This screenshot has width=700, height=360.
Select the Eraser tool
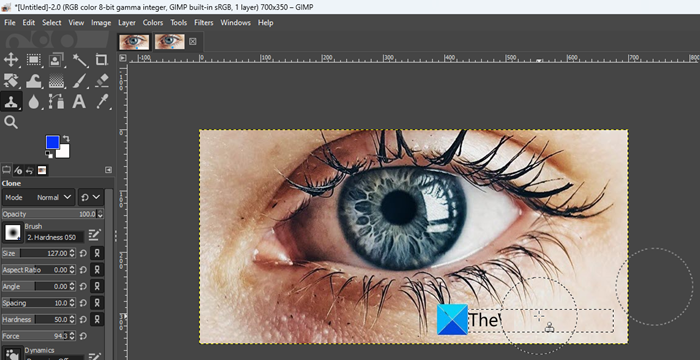[x=102, y=81]
